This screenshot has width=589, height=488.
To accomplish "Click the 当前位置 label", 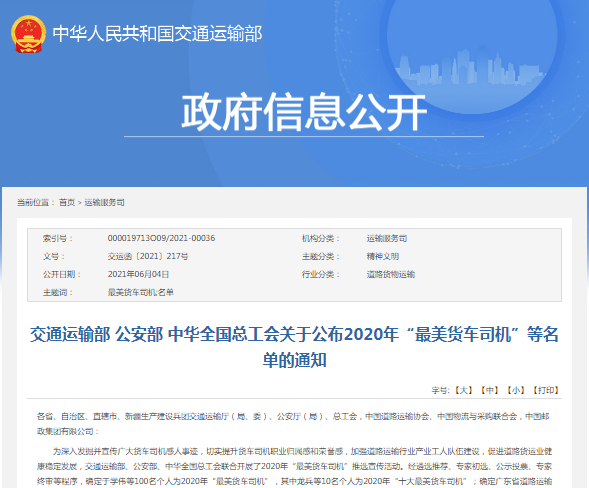I will tap(36, 202).
